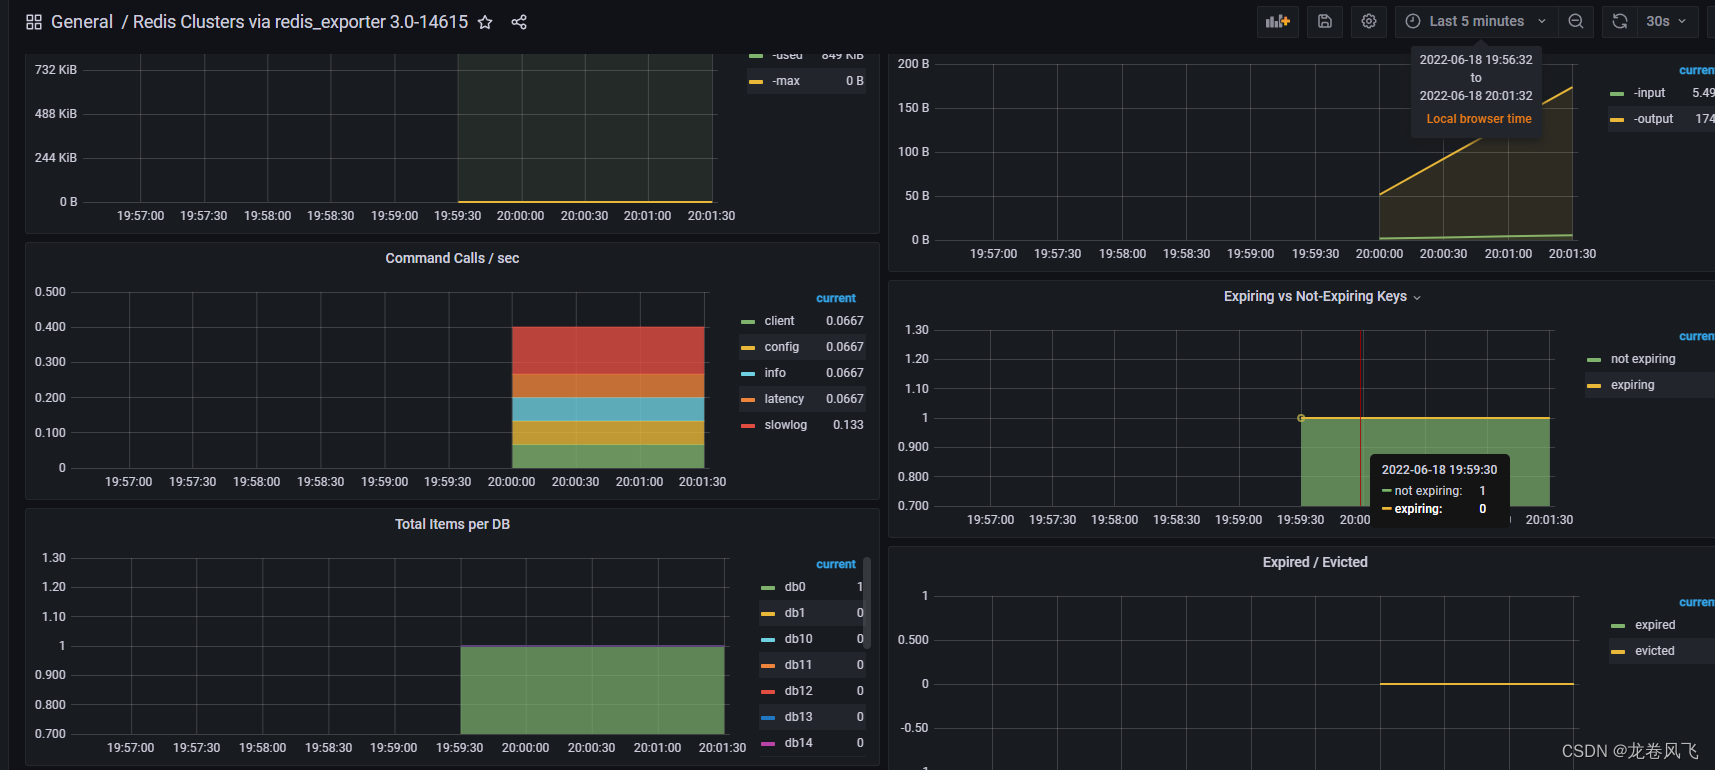Sort Command Calls legend by current
Image resolution: width=1715 pixels, height=770 pixels.
(836, 298)
